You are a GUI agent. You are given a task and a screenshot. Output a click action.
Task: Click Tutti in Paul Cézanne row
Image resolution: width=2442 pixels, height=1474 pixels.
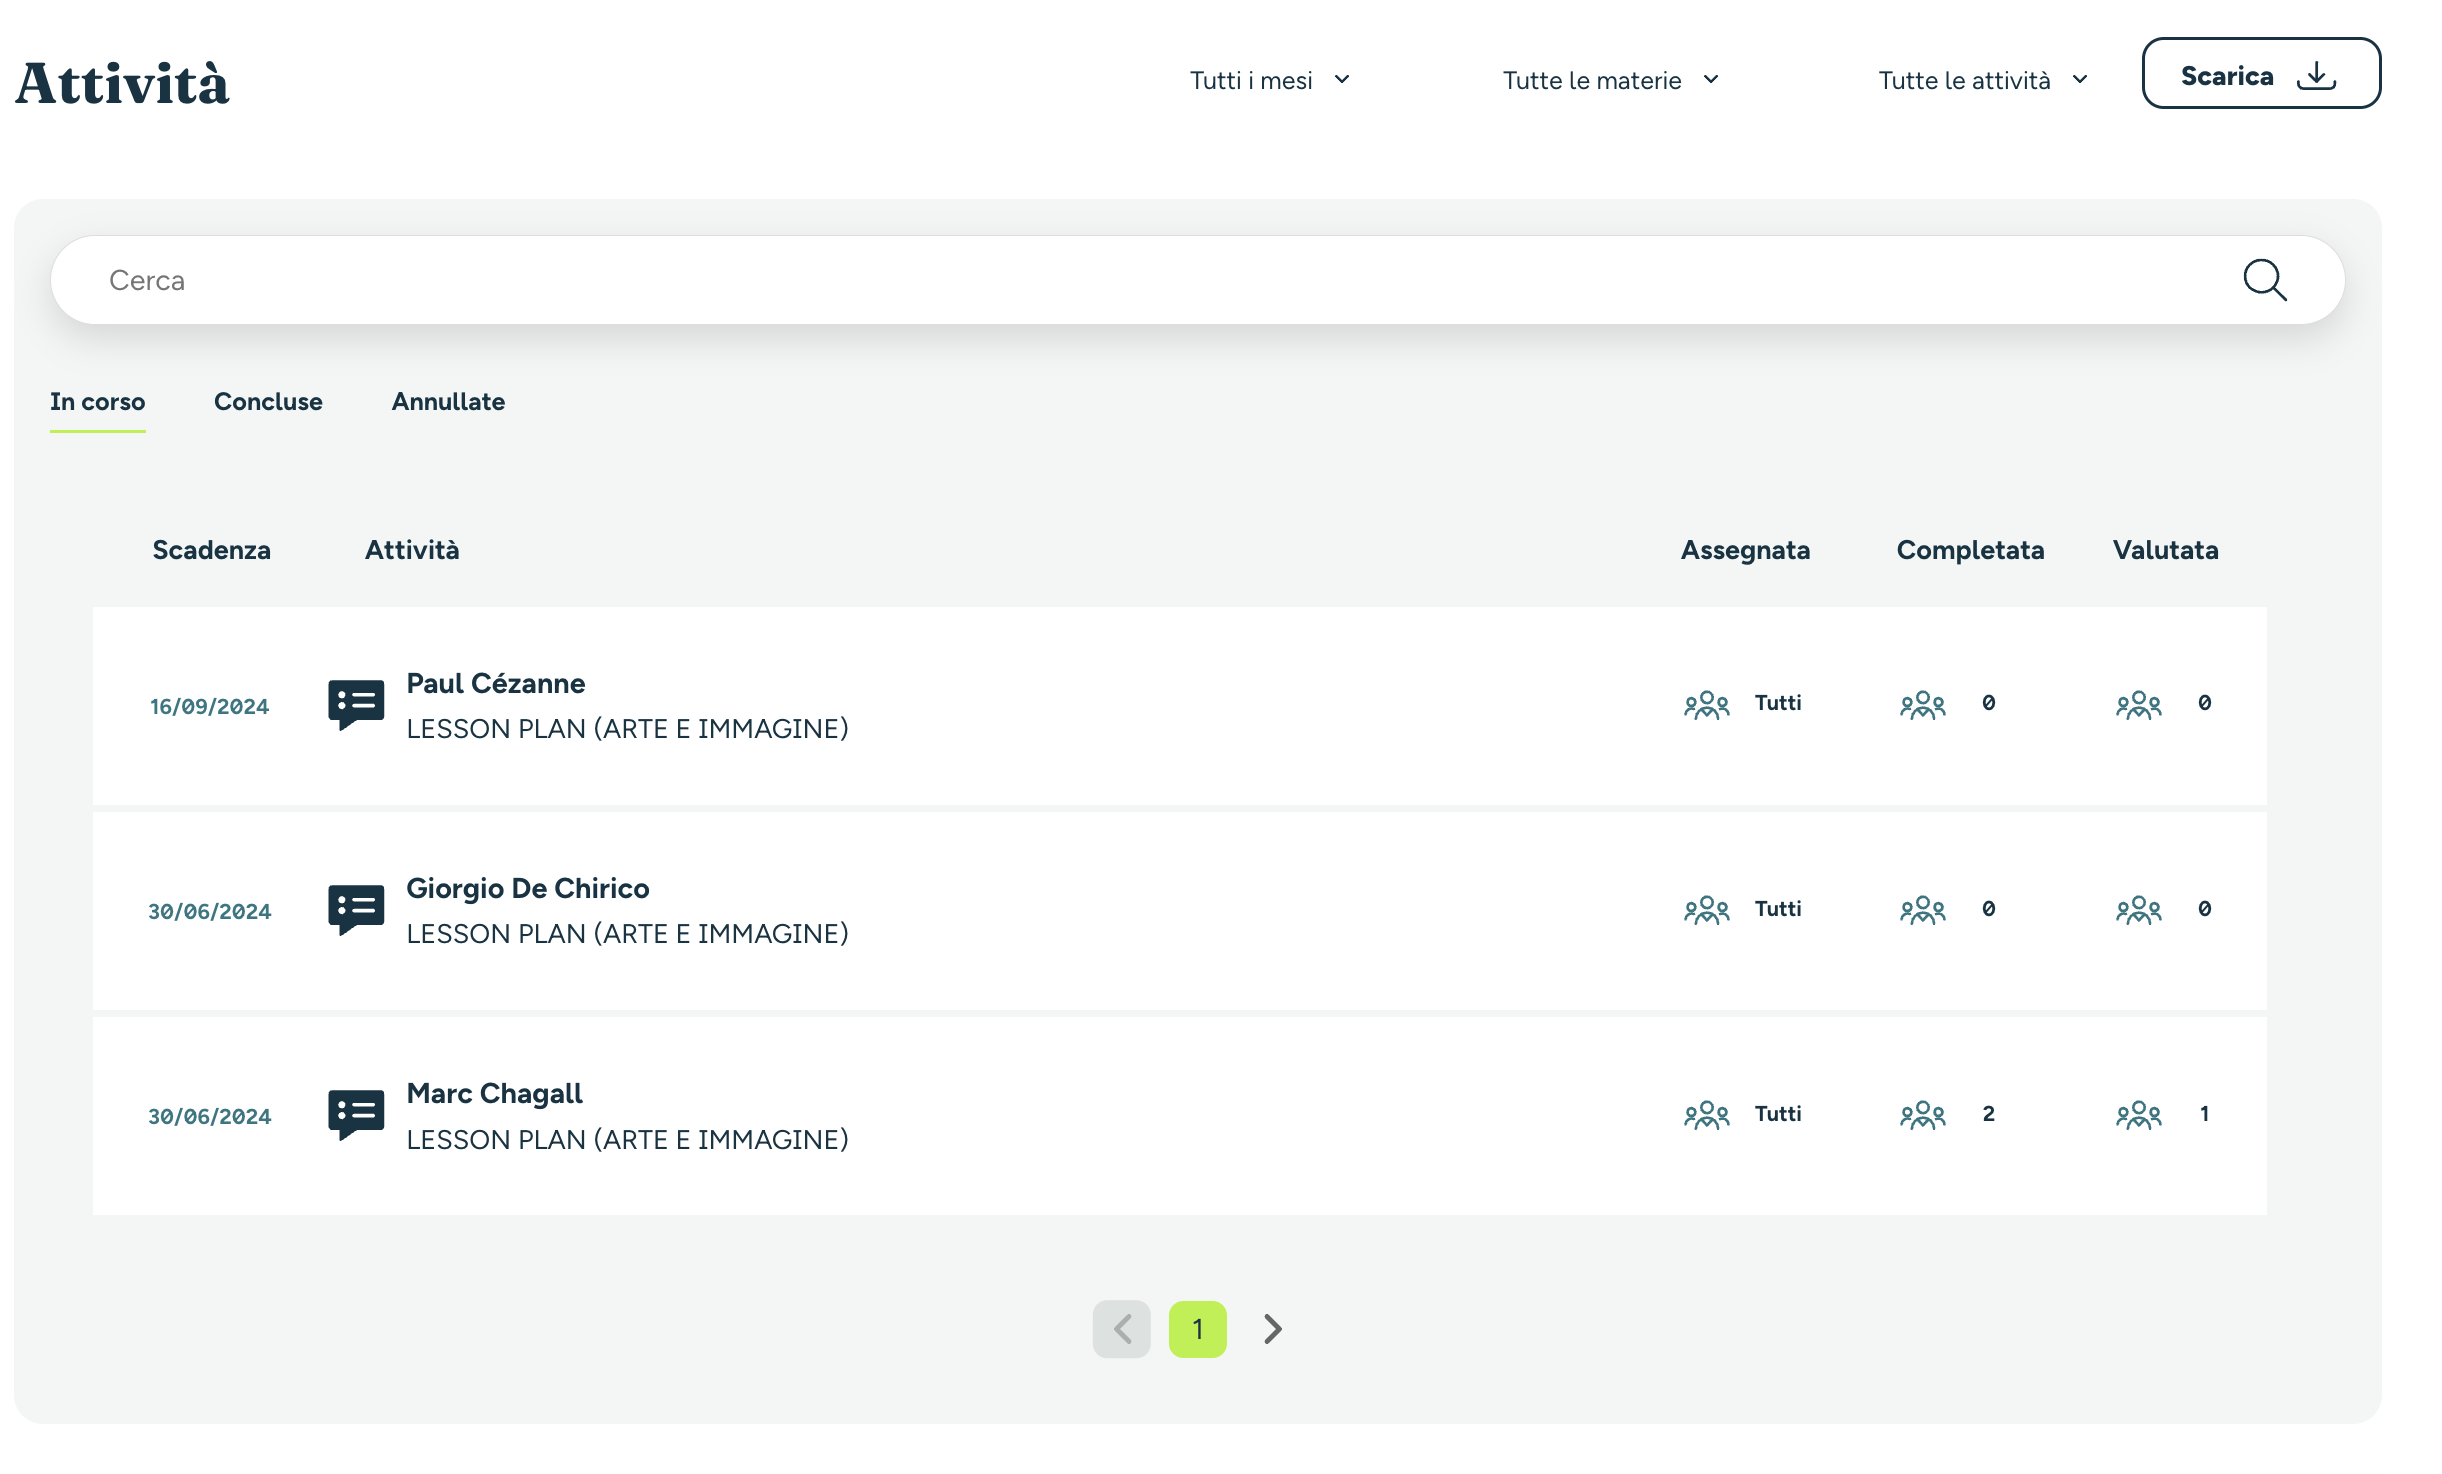[1778, 703]
